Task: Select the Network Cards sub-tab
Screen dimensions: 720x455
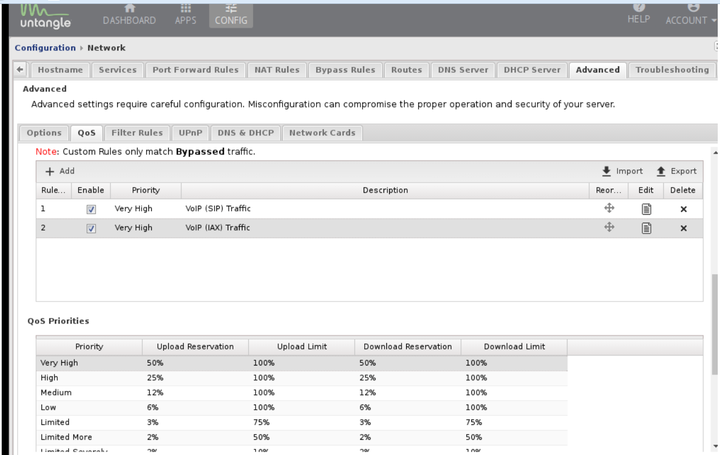Action: click(320, 132)
